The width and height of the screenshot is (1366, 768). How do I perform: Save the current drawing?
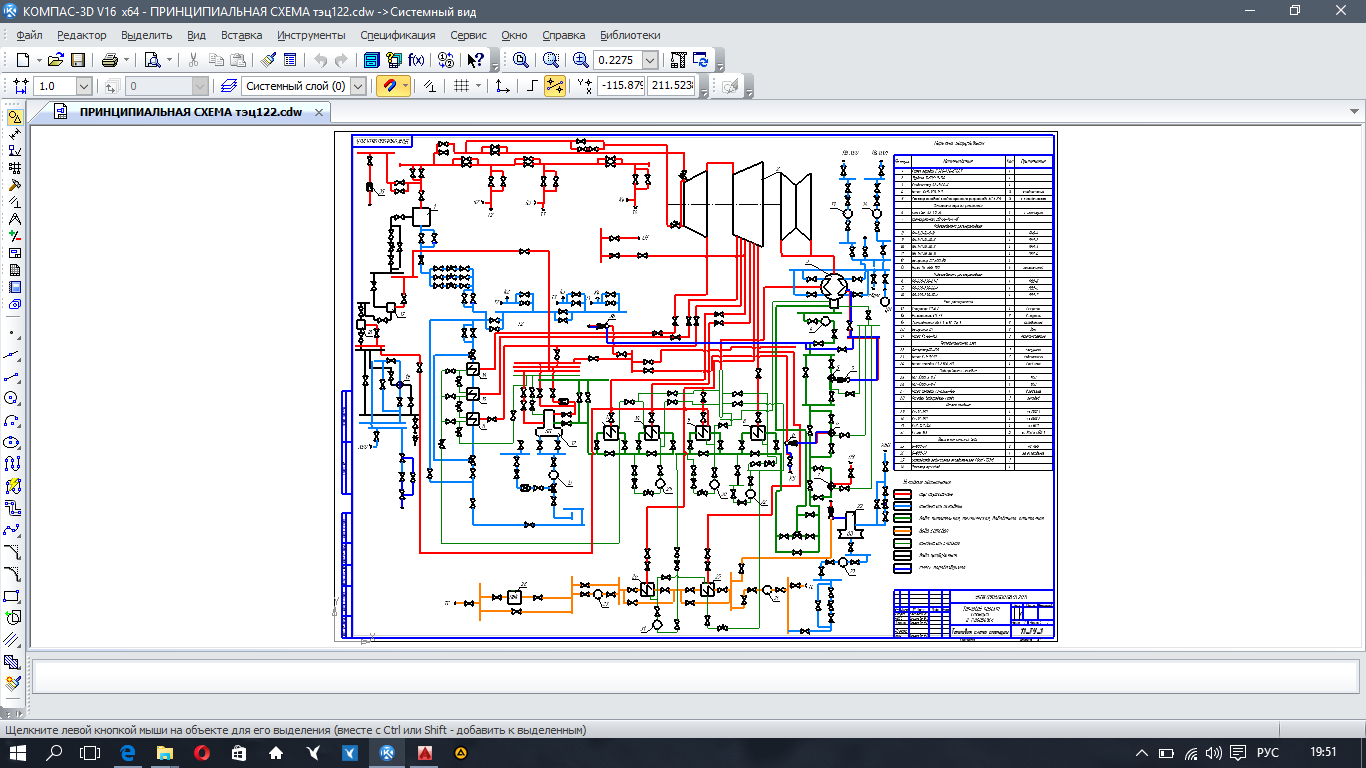(78, 60)
